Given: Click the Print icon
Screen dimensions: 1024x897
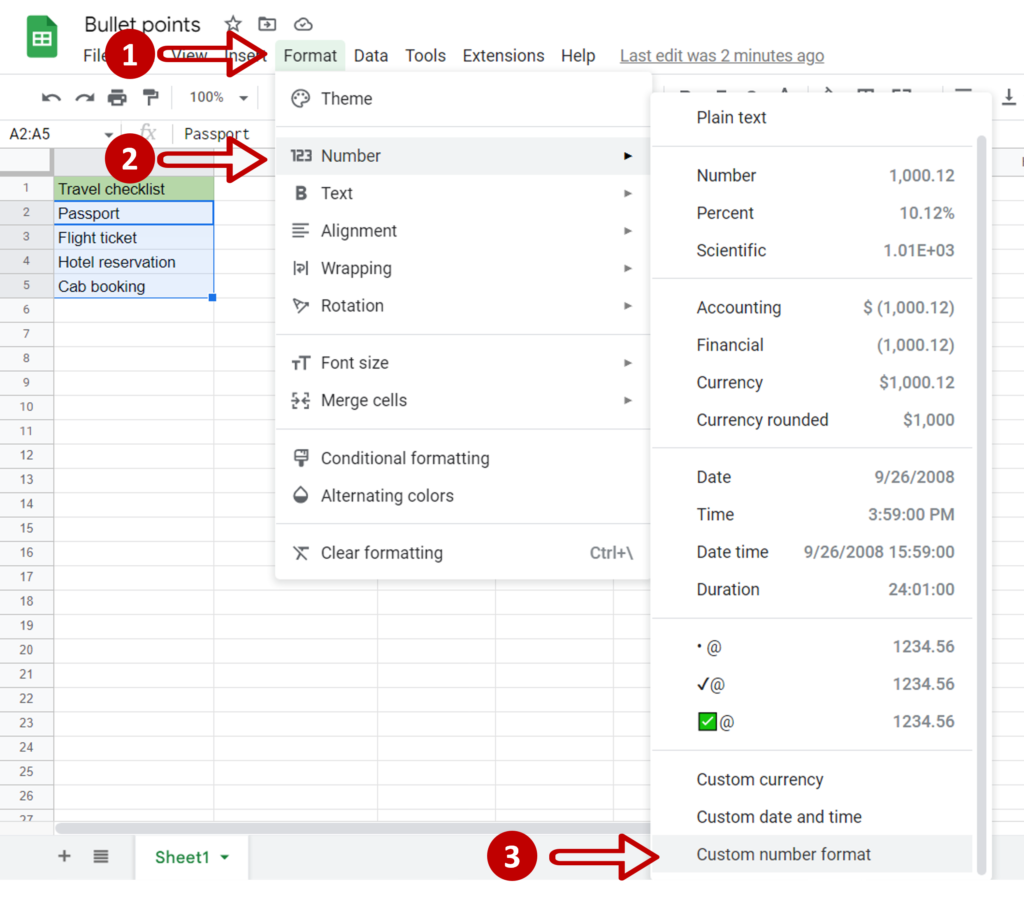Looking at the screenshot, I should coord(118,97).
